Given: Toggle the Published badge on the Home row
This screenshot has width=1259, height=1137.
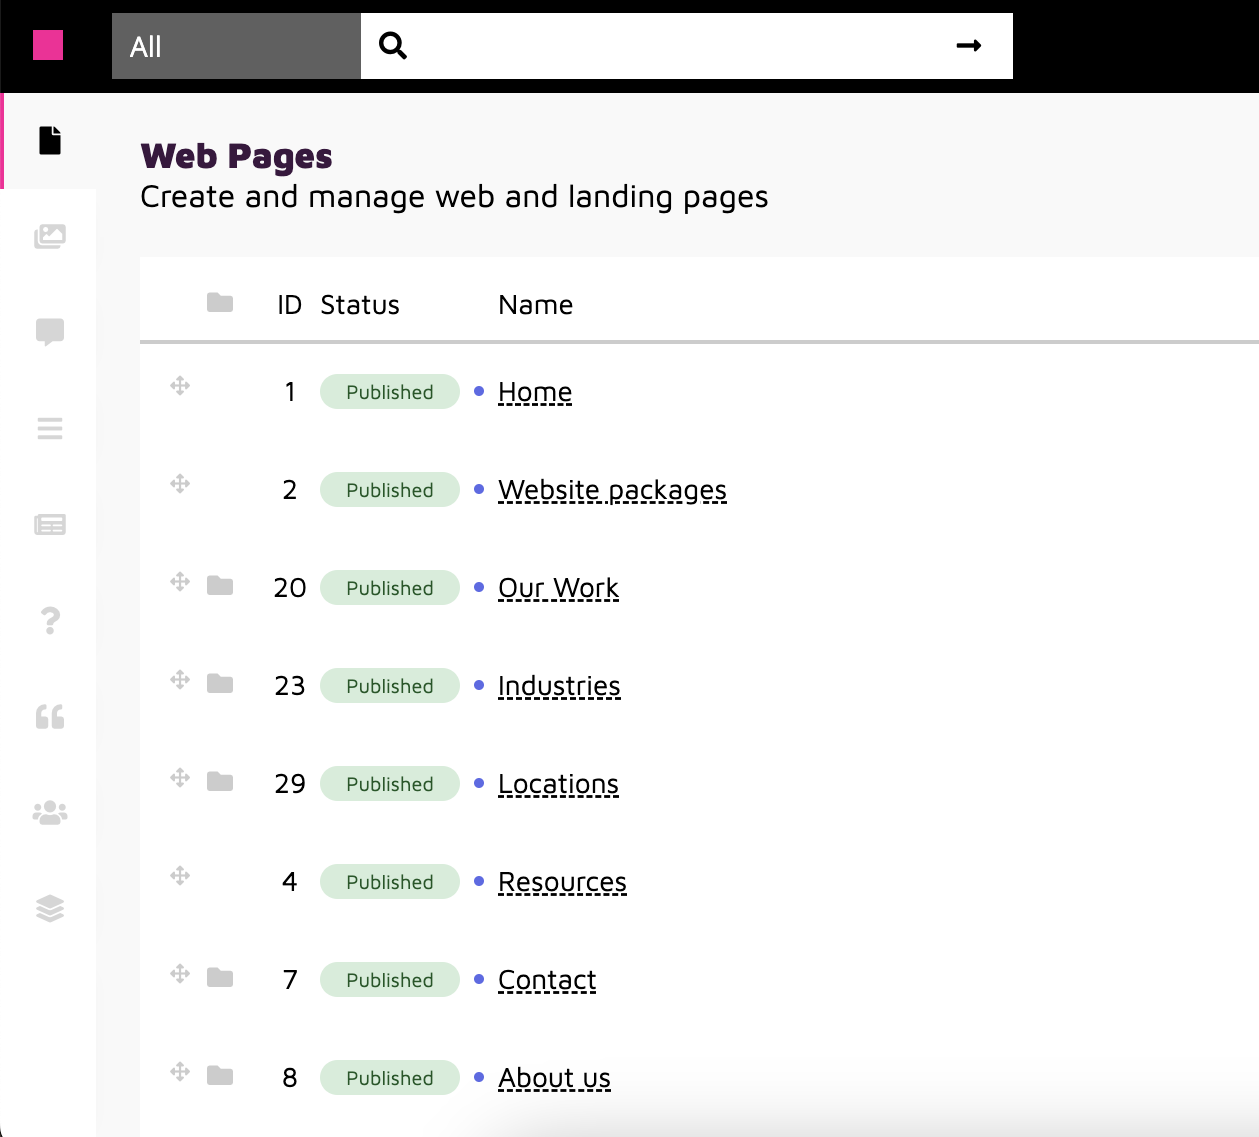Looking at the screenshot, I should [389, 391].
